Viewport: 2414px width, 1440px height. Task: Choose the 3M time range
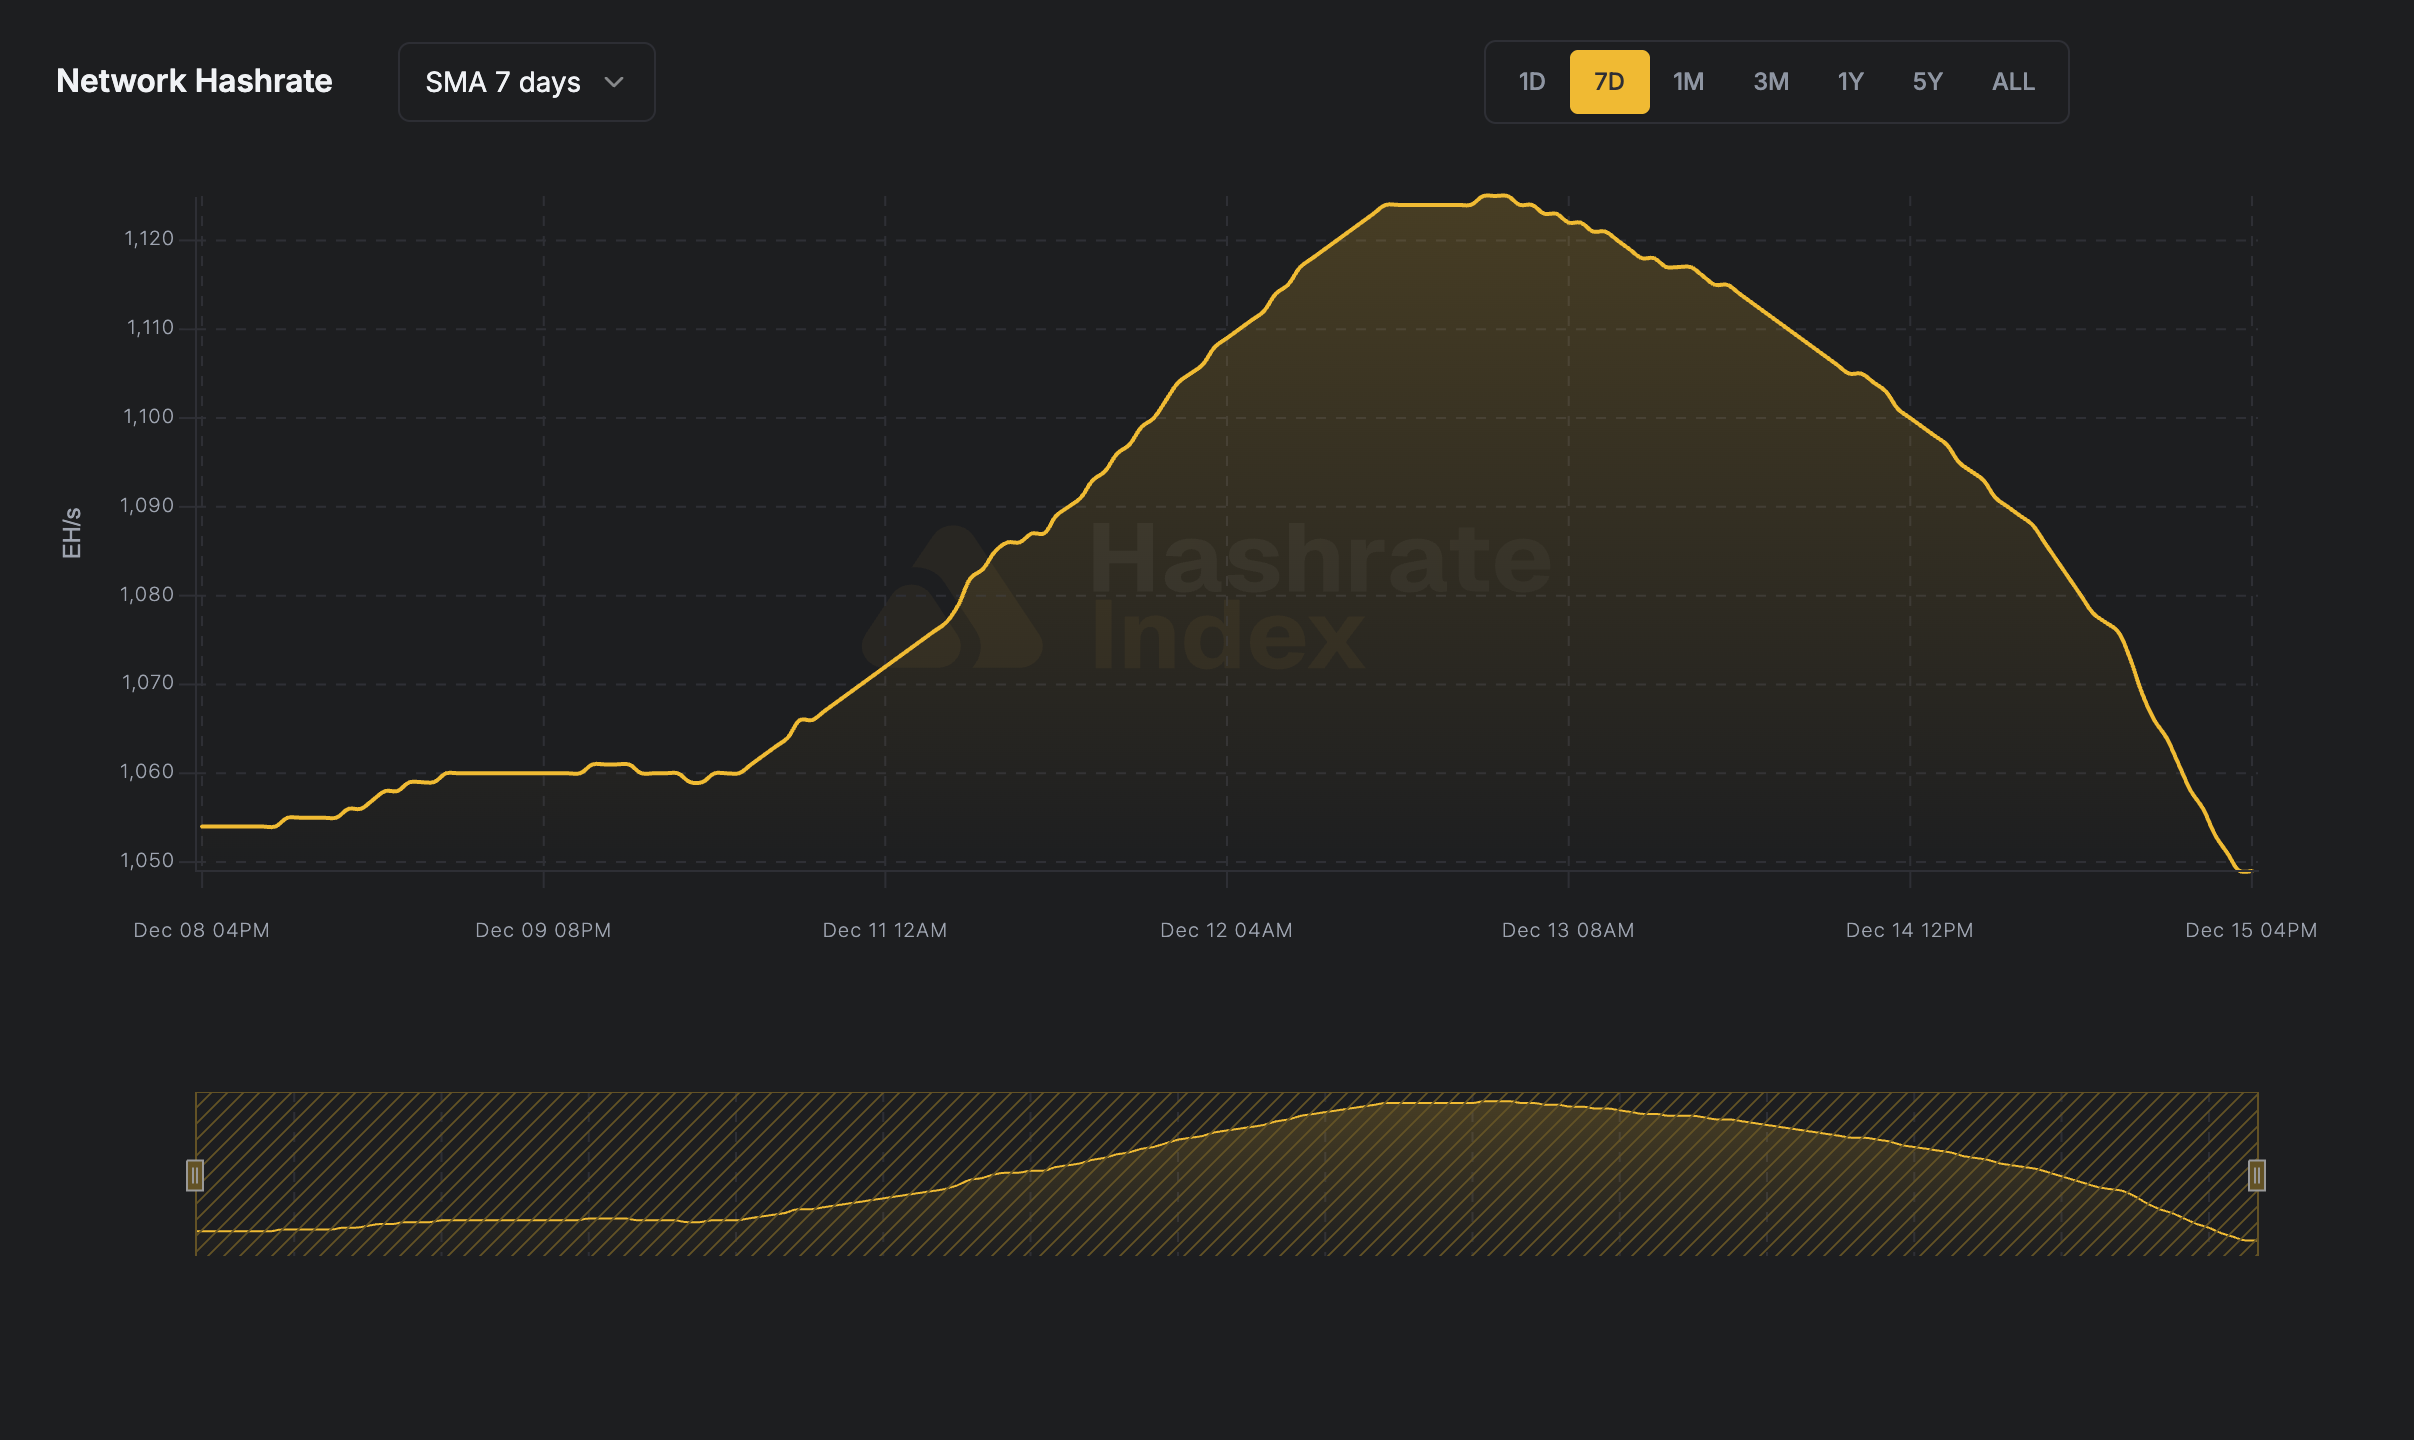pyautogui.click(x=1770, y=81)
